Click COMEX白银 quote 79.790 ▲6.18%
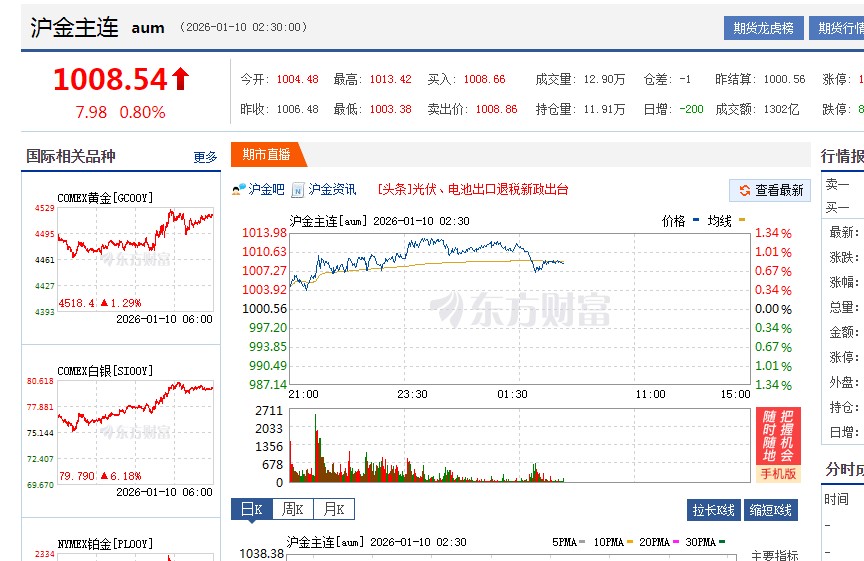This screenshot has height=561, width=864. click(100, 476)
